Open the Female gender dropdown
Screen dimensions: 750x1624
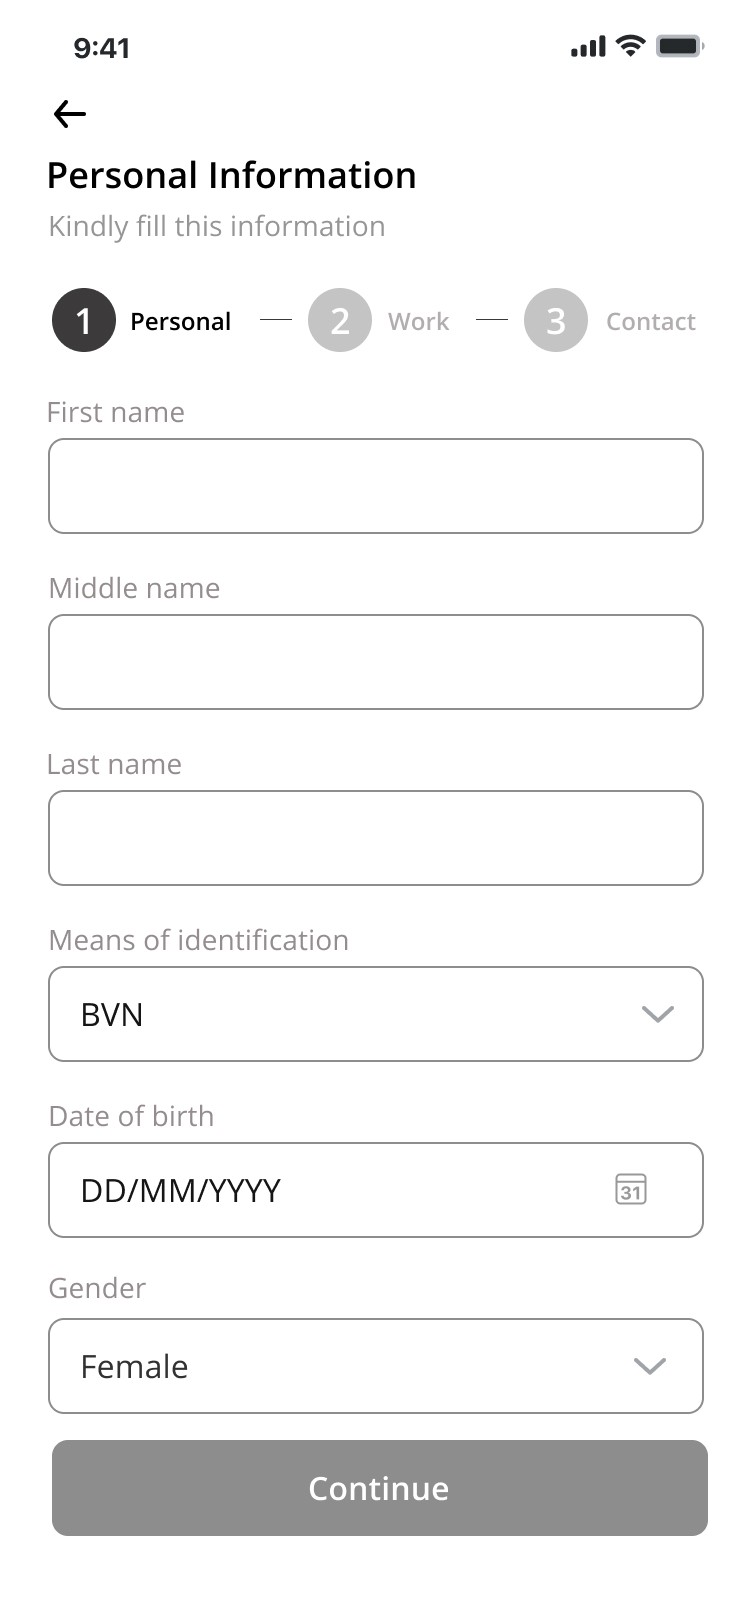pos(376,1366)
